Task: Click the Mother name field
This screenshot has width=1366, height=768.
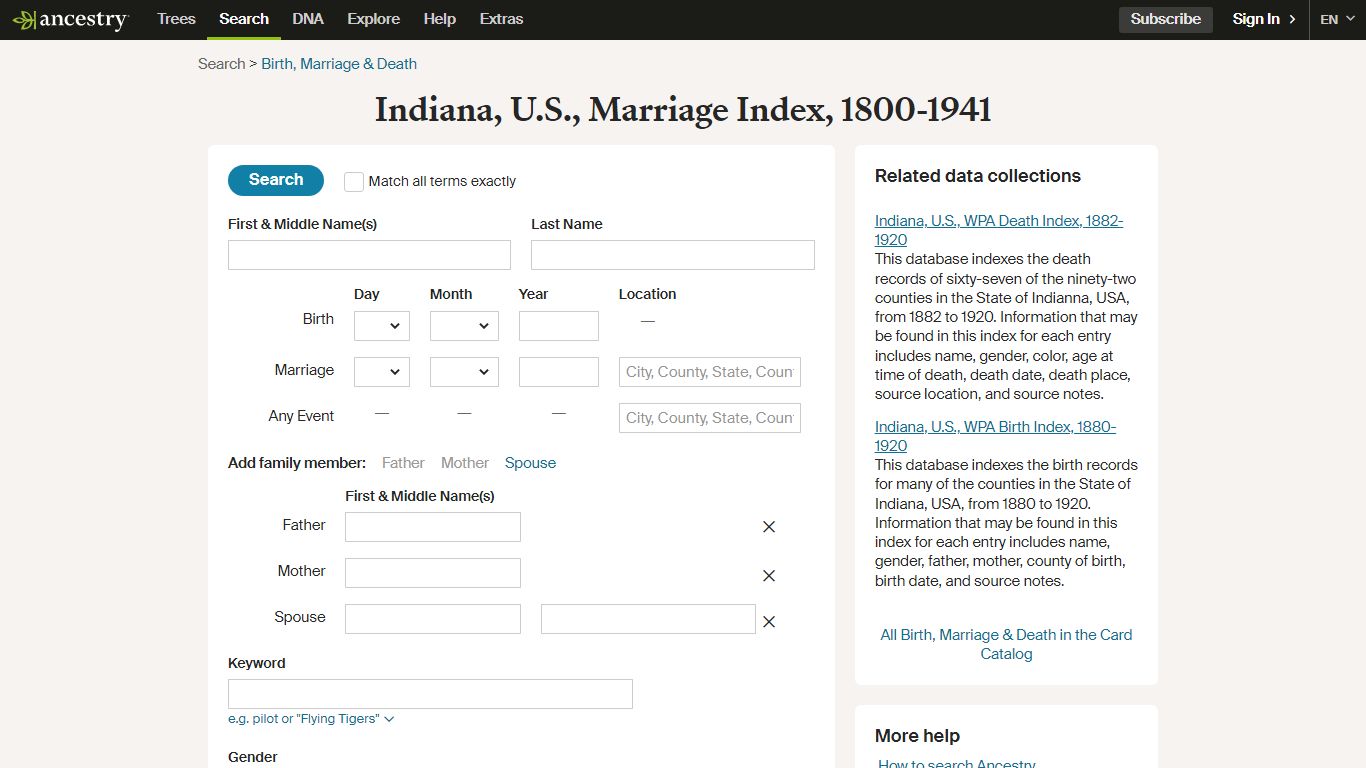Action: (433, 573)
